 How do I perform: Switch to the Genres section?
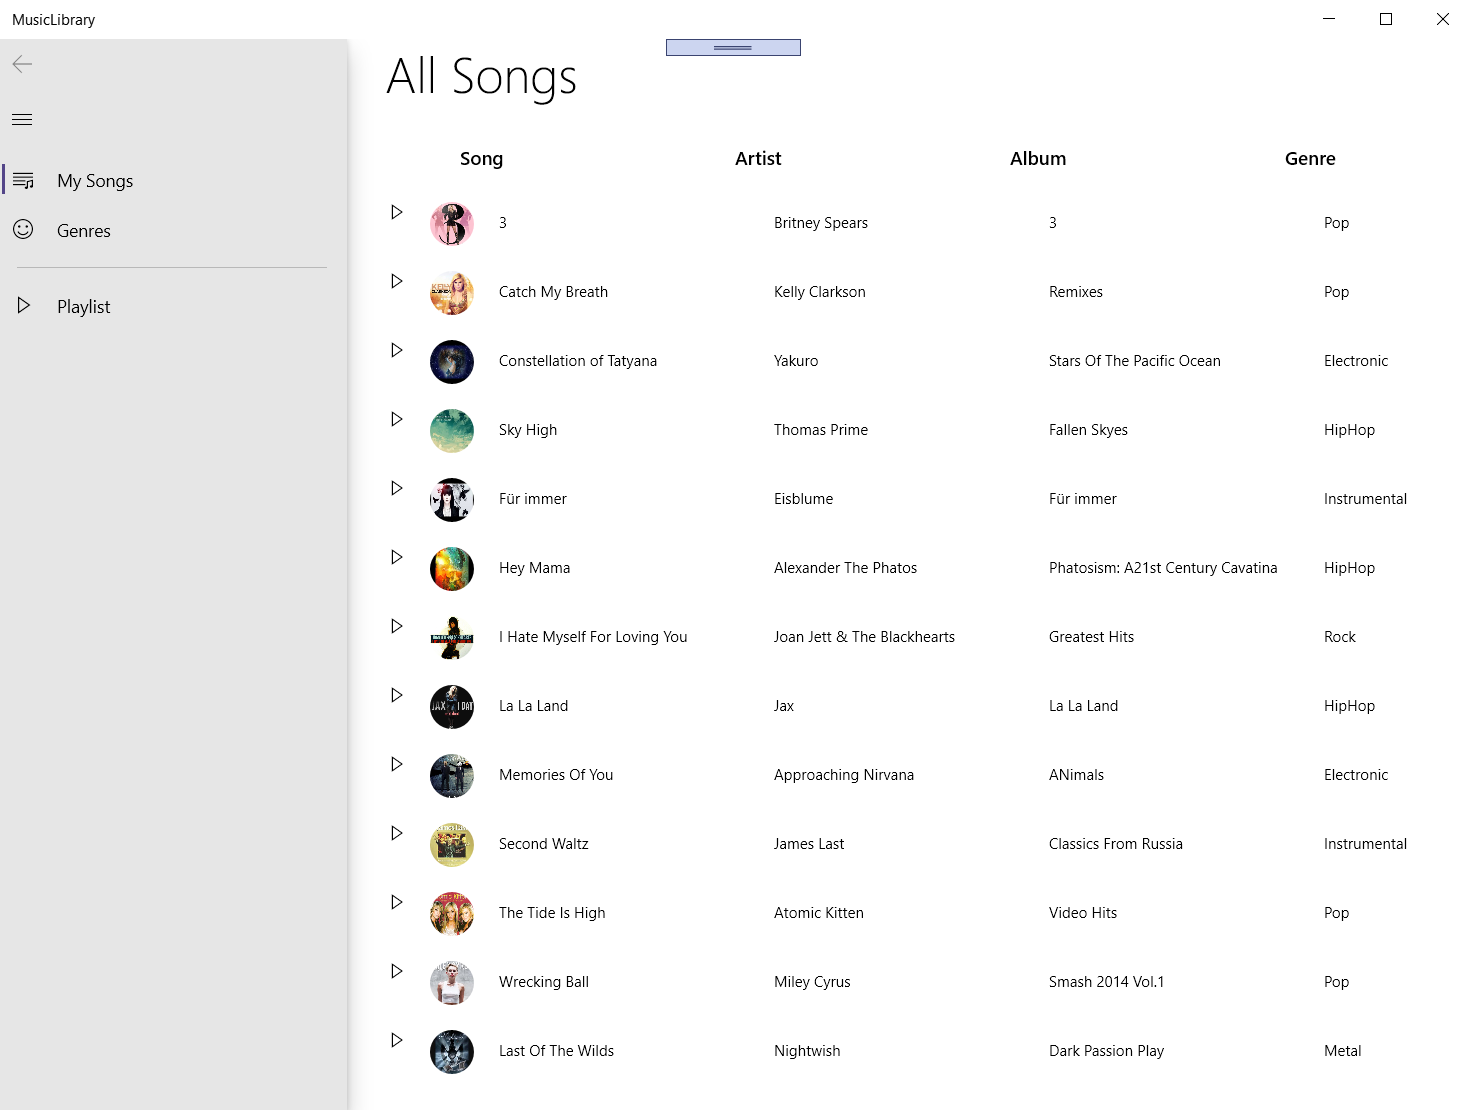83,230
